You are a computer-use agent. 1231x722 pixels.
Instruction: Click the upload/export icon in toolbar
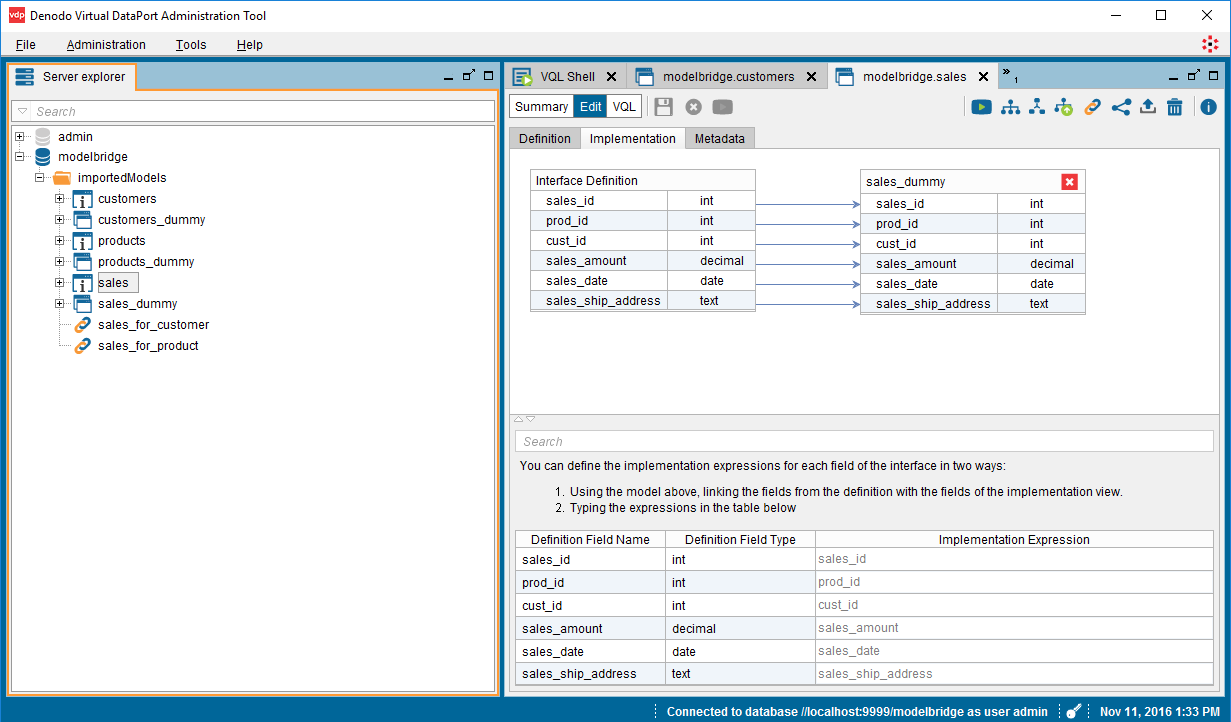pyautogui.click(x=1148, y=107)
